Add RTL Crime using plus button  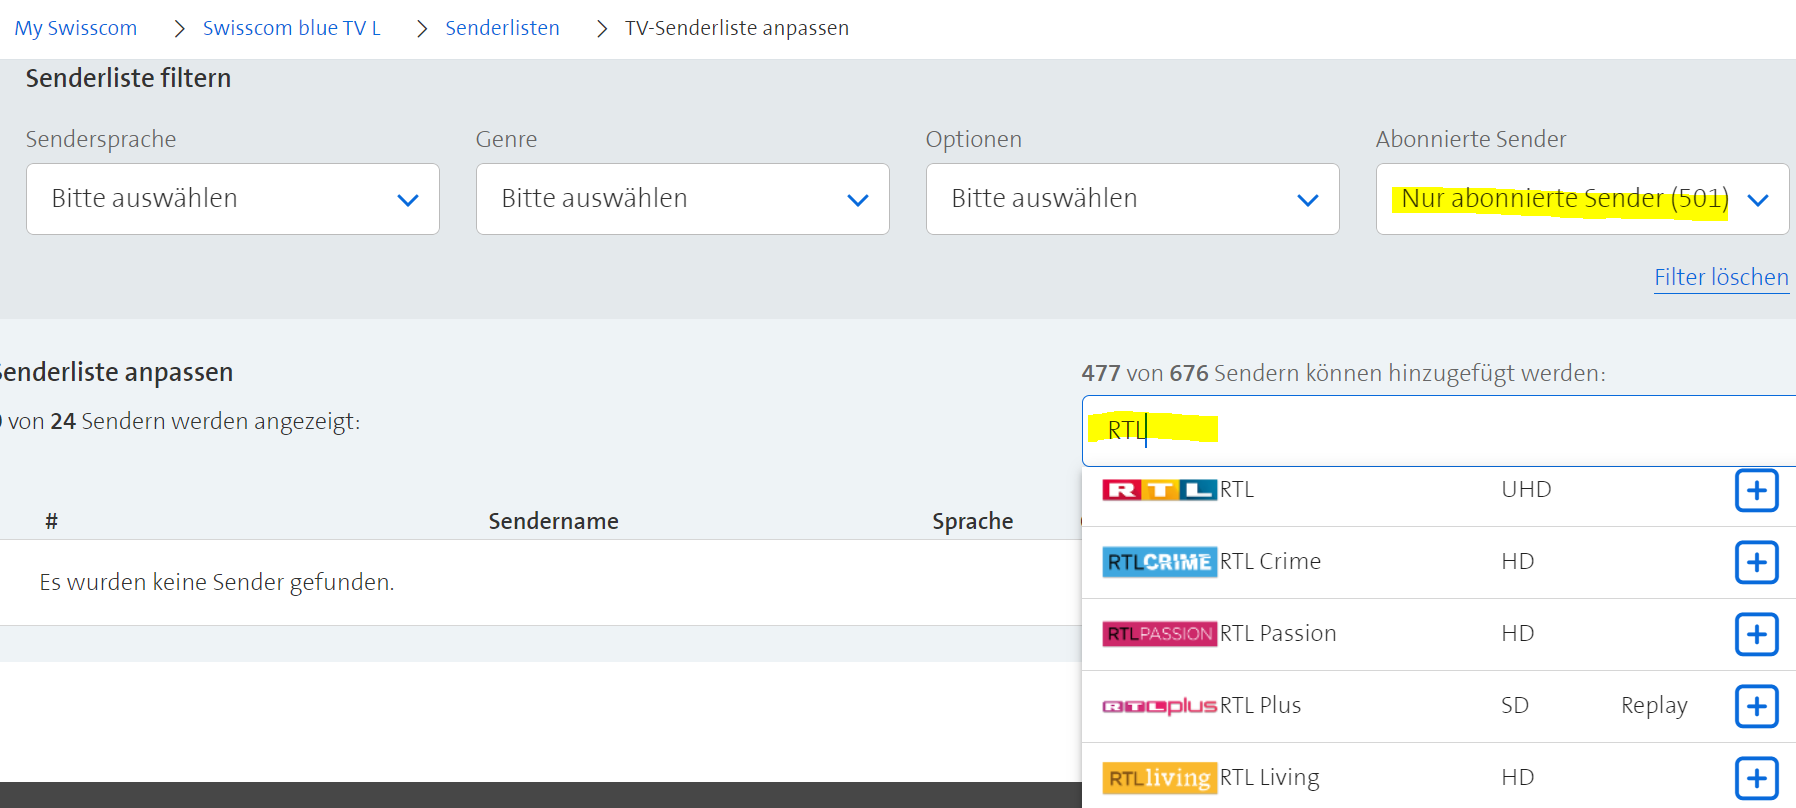pyautogui.click(x=1756, y=562)
